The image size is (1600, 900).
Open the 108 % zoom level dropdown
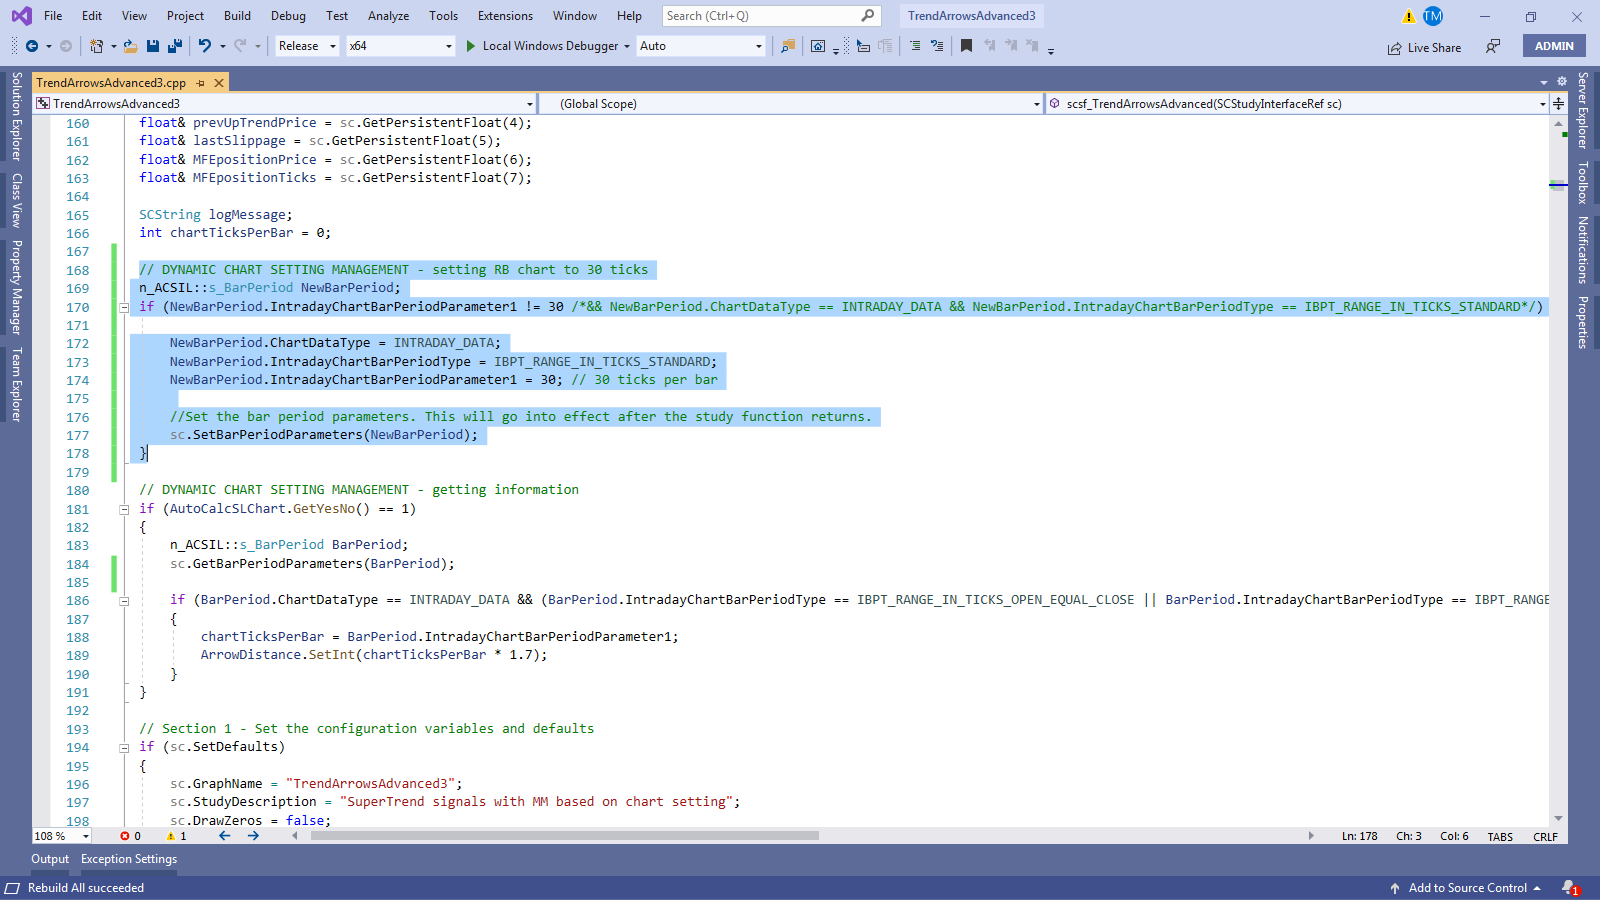tap(86, 836)
